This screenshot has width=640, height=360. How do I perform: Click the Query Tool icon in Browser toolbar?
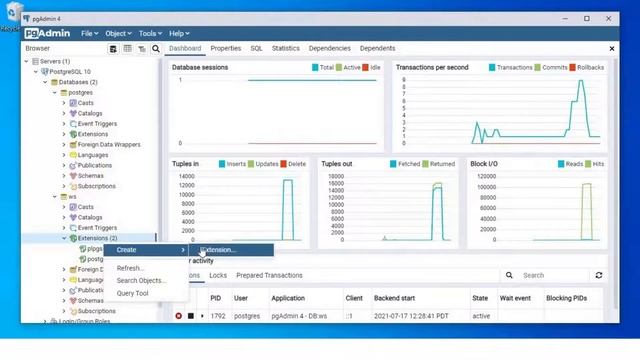point(113,49)
